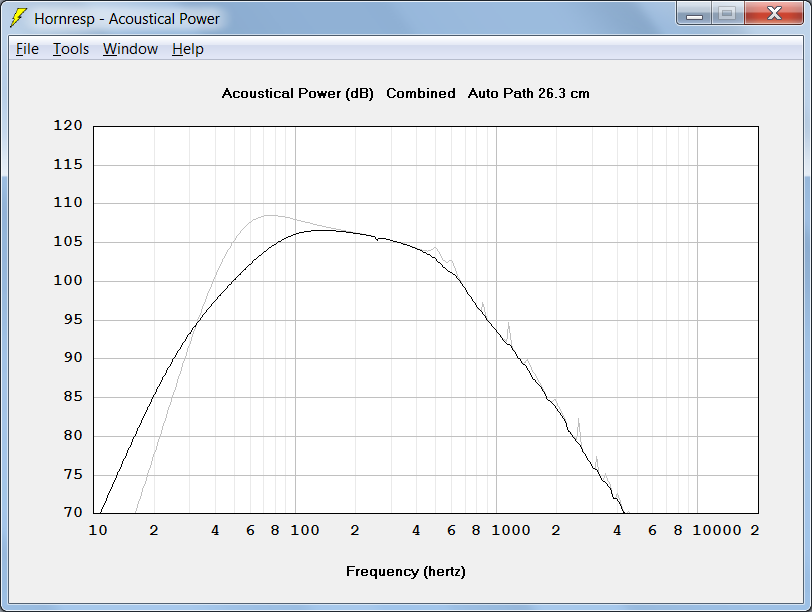812x612 pixels.
Task: Open the Window menu
Action: (x=130, y=49)
